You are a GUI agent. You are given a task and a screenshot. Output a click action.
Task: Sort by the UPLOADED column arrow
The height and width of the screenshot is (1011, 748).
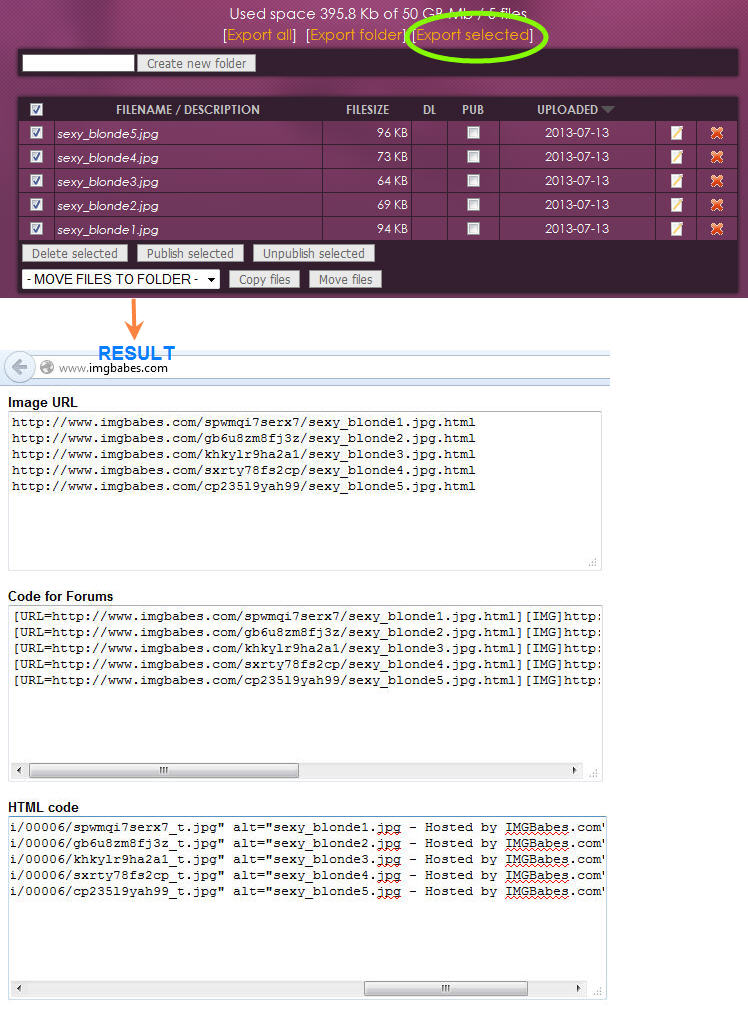click(x=608, y=110)
